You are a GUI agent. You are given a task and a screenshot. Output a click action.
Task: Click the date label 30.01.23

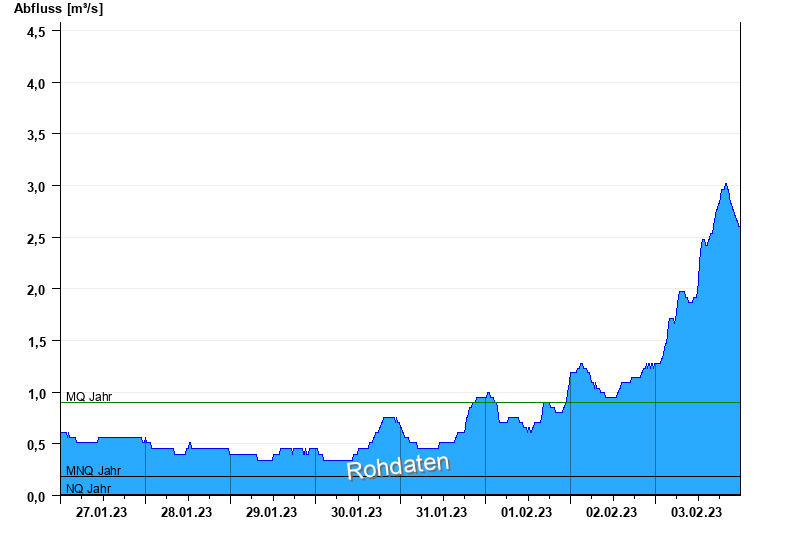click(357, 512)
